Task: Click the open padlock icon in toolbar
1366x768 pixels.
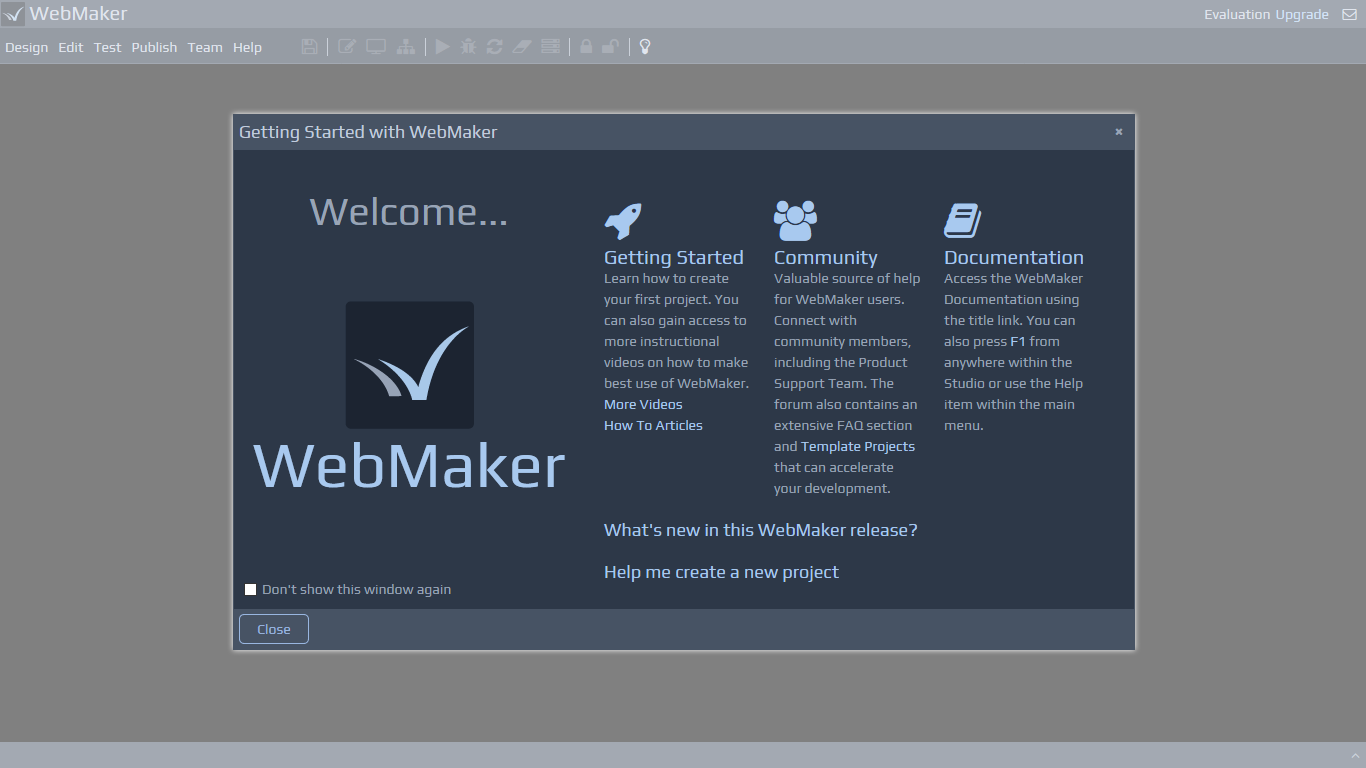Action: point(610,46)
